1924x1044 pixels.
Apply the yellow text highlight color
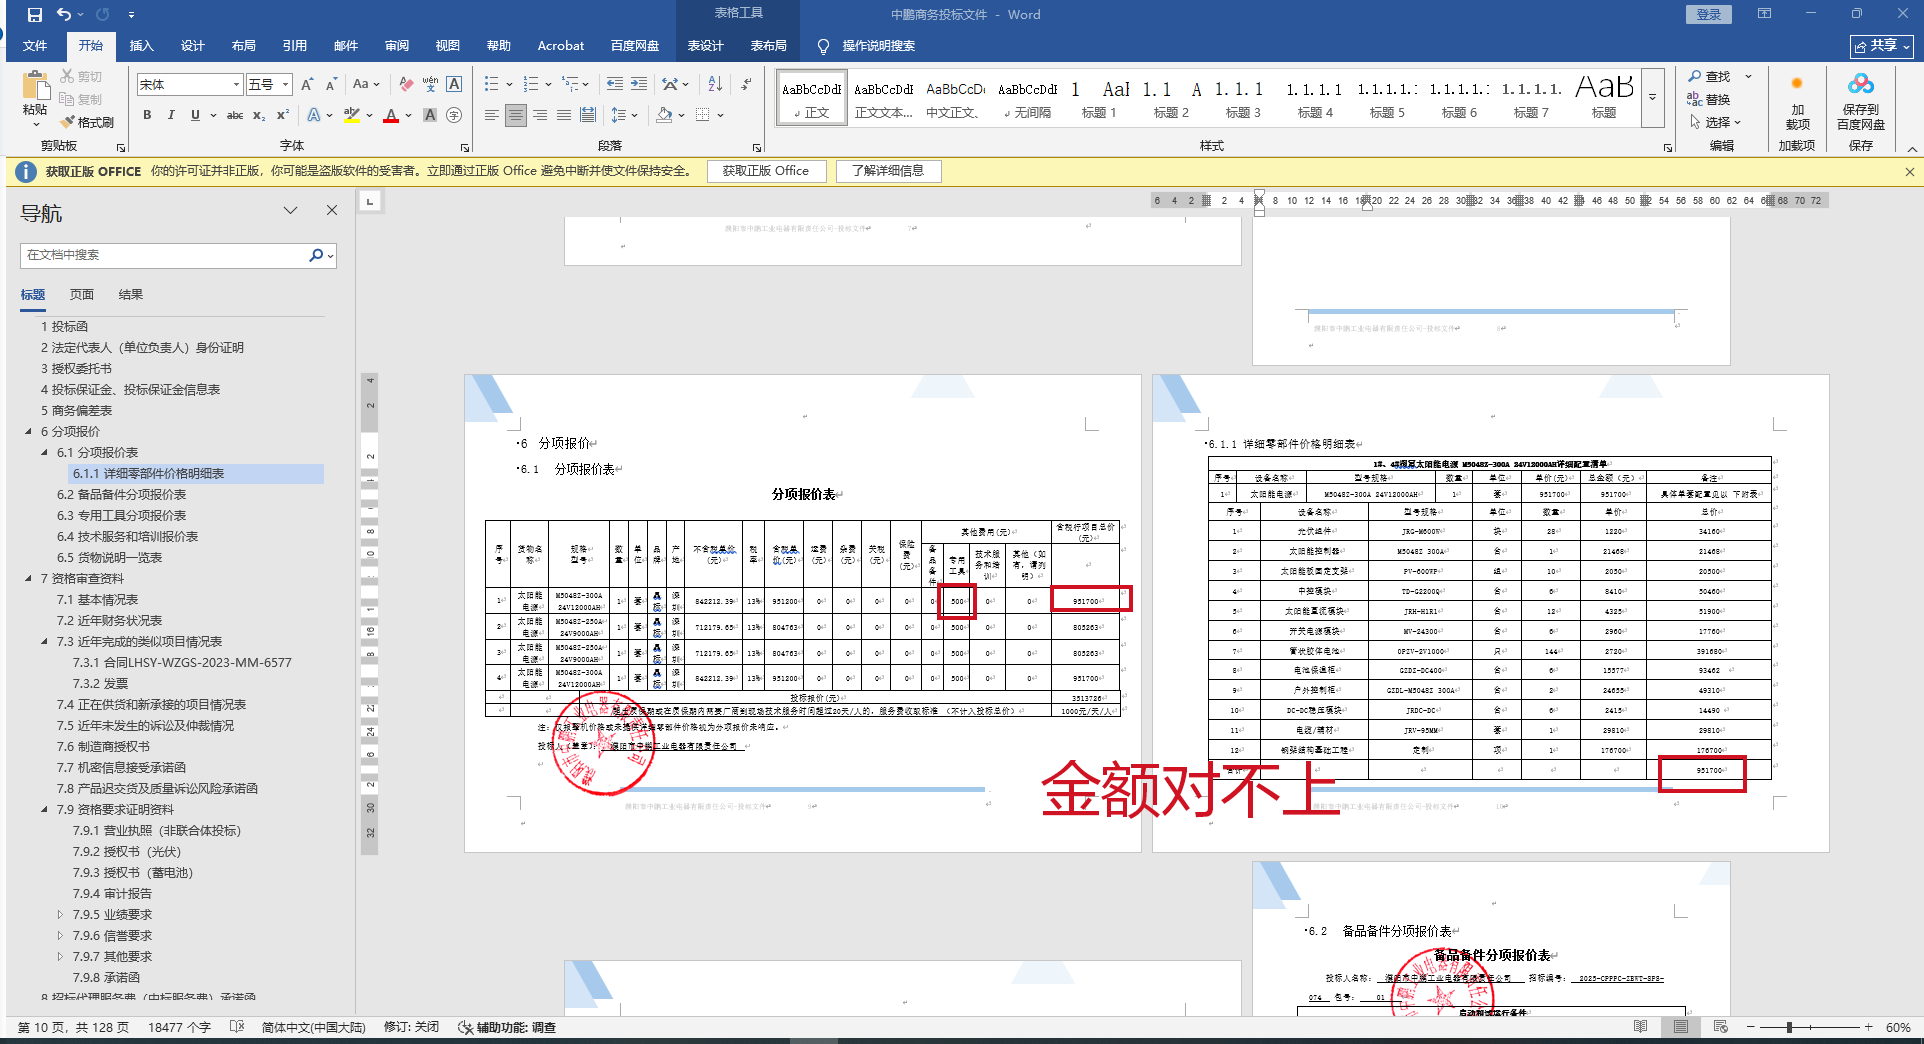pos(352,115)
